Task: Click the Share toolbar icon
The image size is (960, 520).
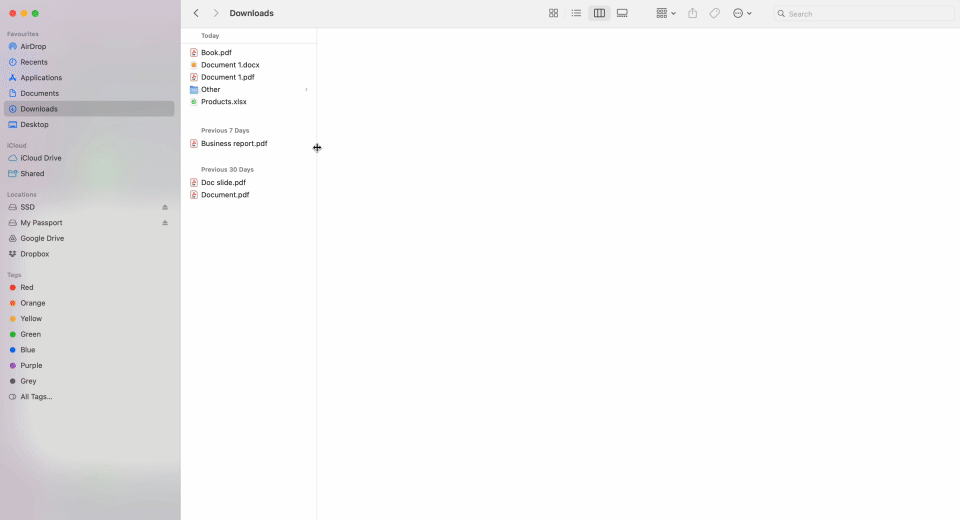Action: pyautogui.click(x=692, y=13)
